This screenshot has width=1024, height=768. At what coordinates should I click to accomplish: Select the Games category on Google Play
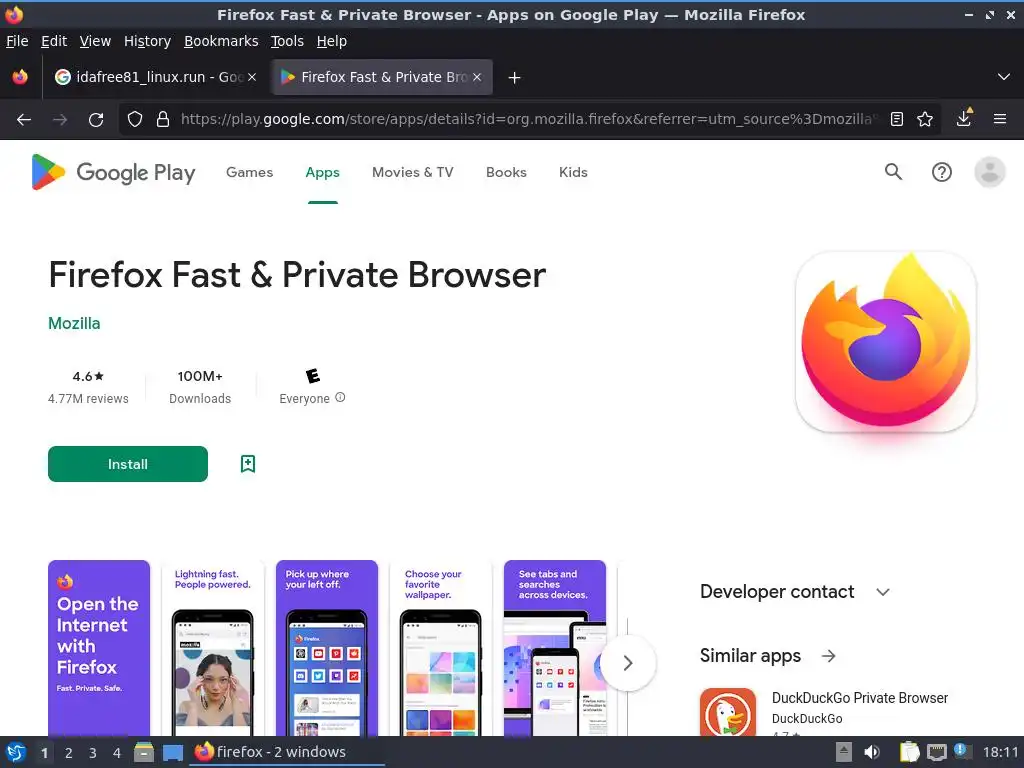click(249, 172)
